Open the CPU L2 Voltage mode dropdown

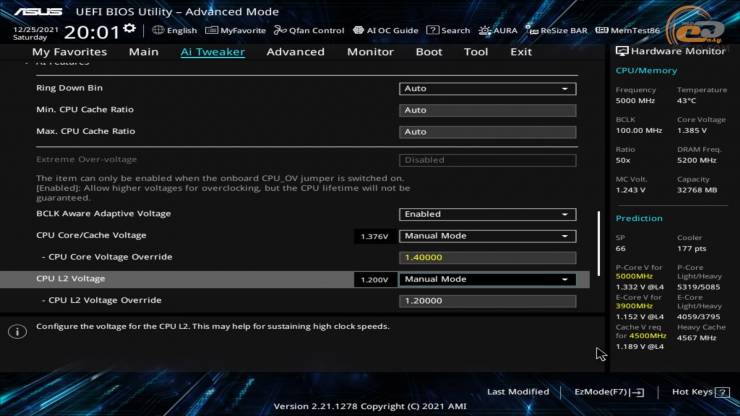(488, 280)
